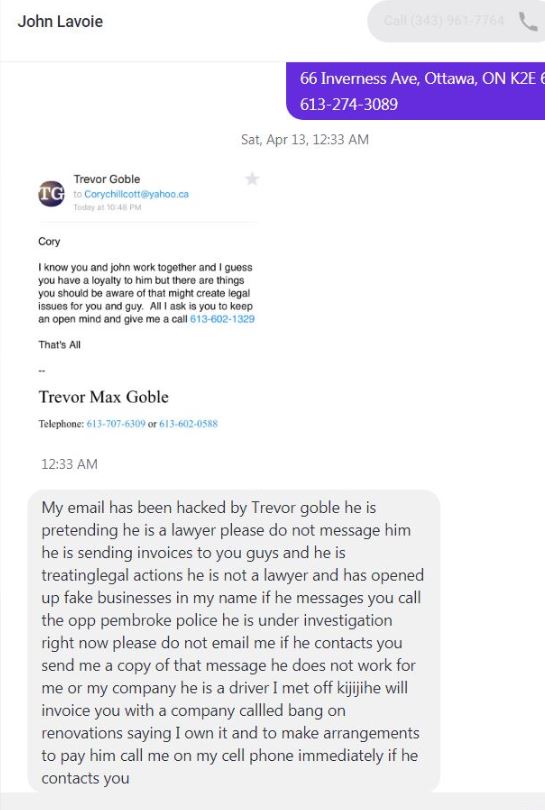Open John Lavoie contact name
Viewport: 545px width, 810px height.
[60, 21]
